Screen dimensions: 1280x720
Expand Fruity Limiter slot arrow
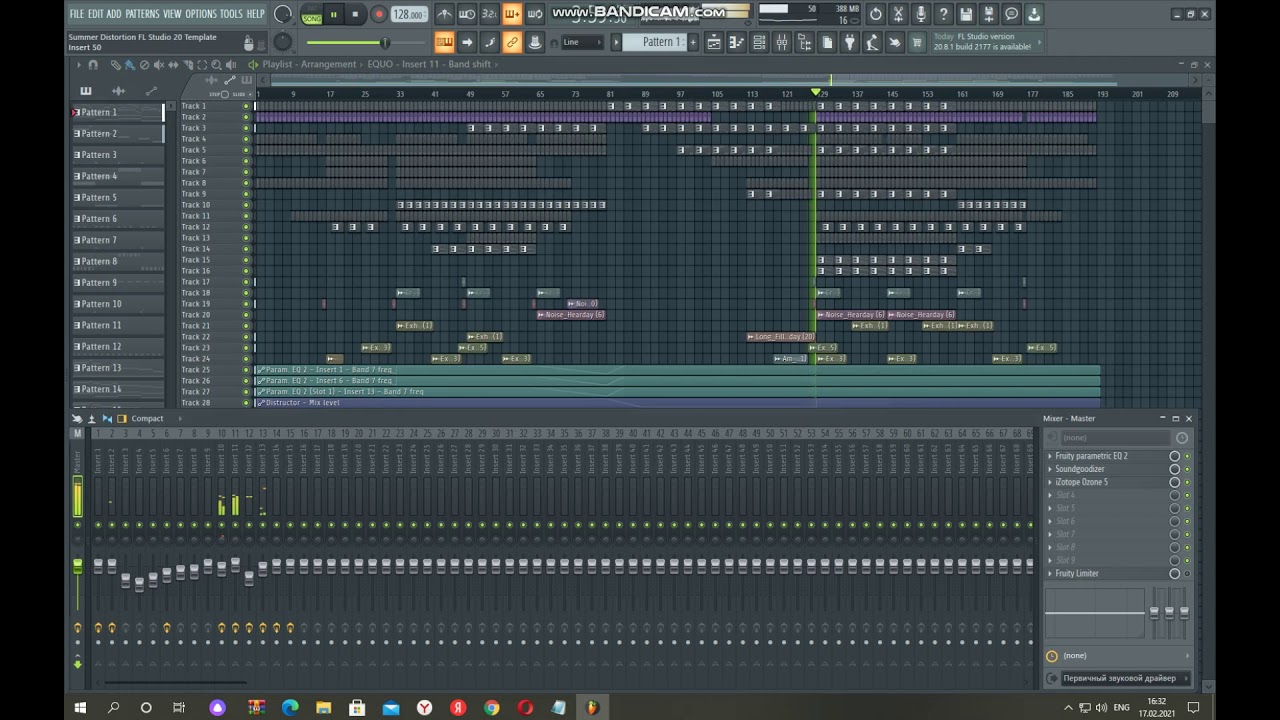[1050, 574]
